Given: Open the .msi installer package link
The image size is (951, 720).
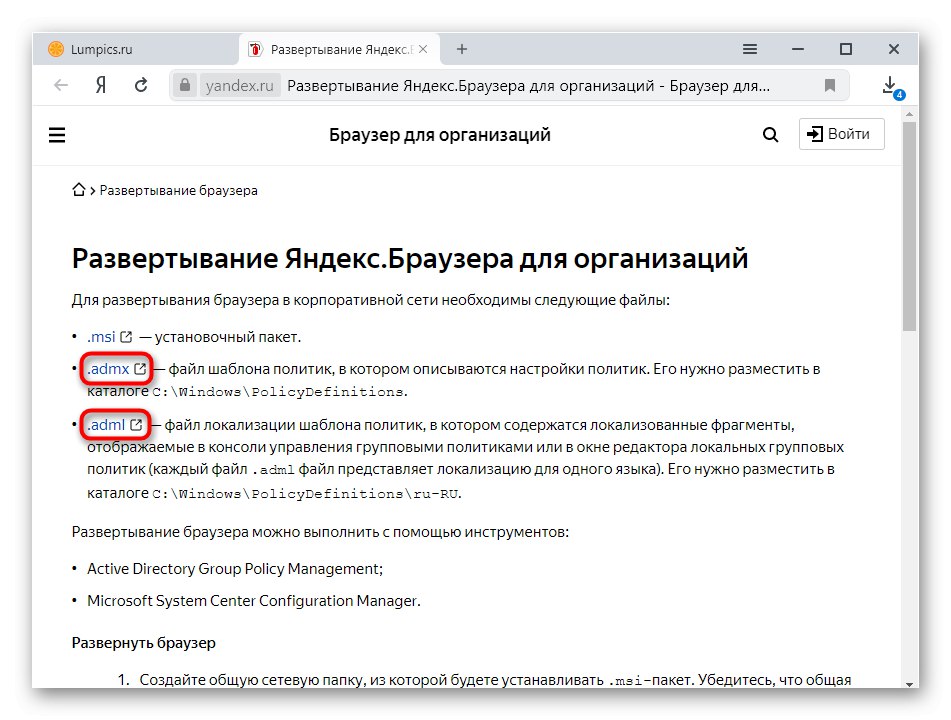Looking at the screenshot, I should tap(101, 336).
